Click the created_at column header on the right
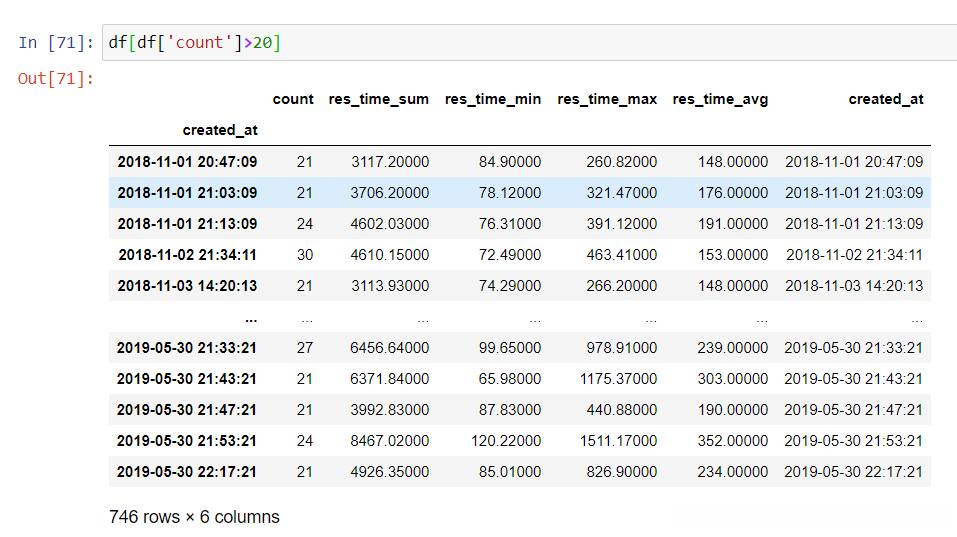Screen dimensions: 957x537 click(886, 99)
